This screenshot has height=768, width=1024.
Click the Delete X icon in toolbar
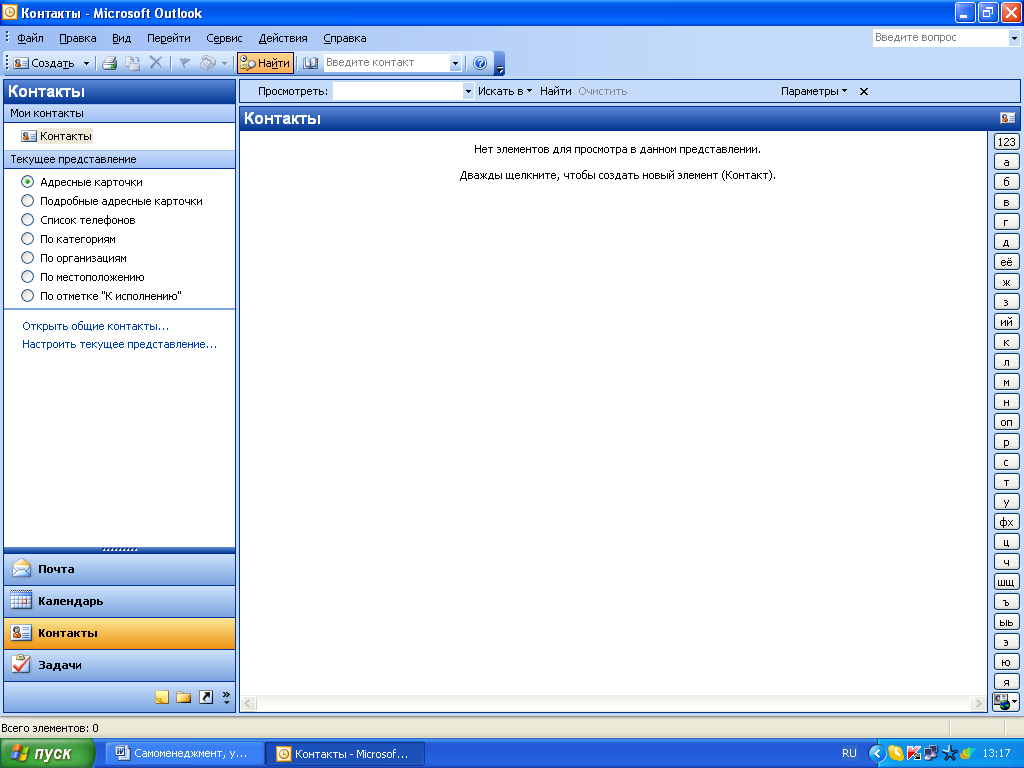tap(155, 63)
